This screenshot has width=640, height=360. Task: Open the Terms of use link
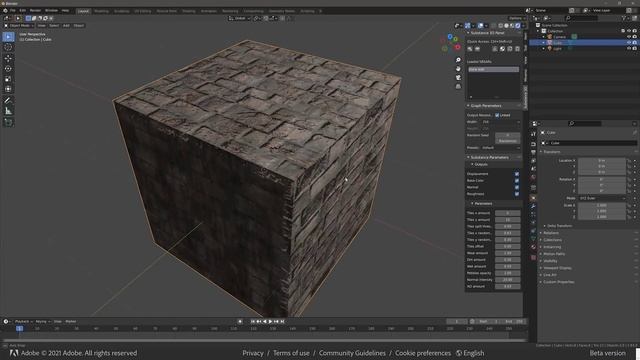coord(291,353)
